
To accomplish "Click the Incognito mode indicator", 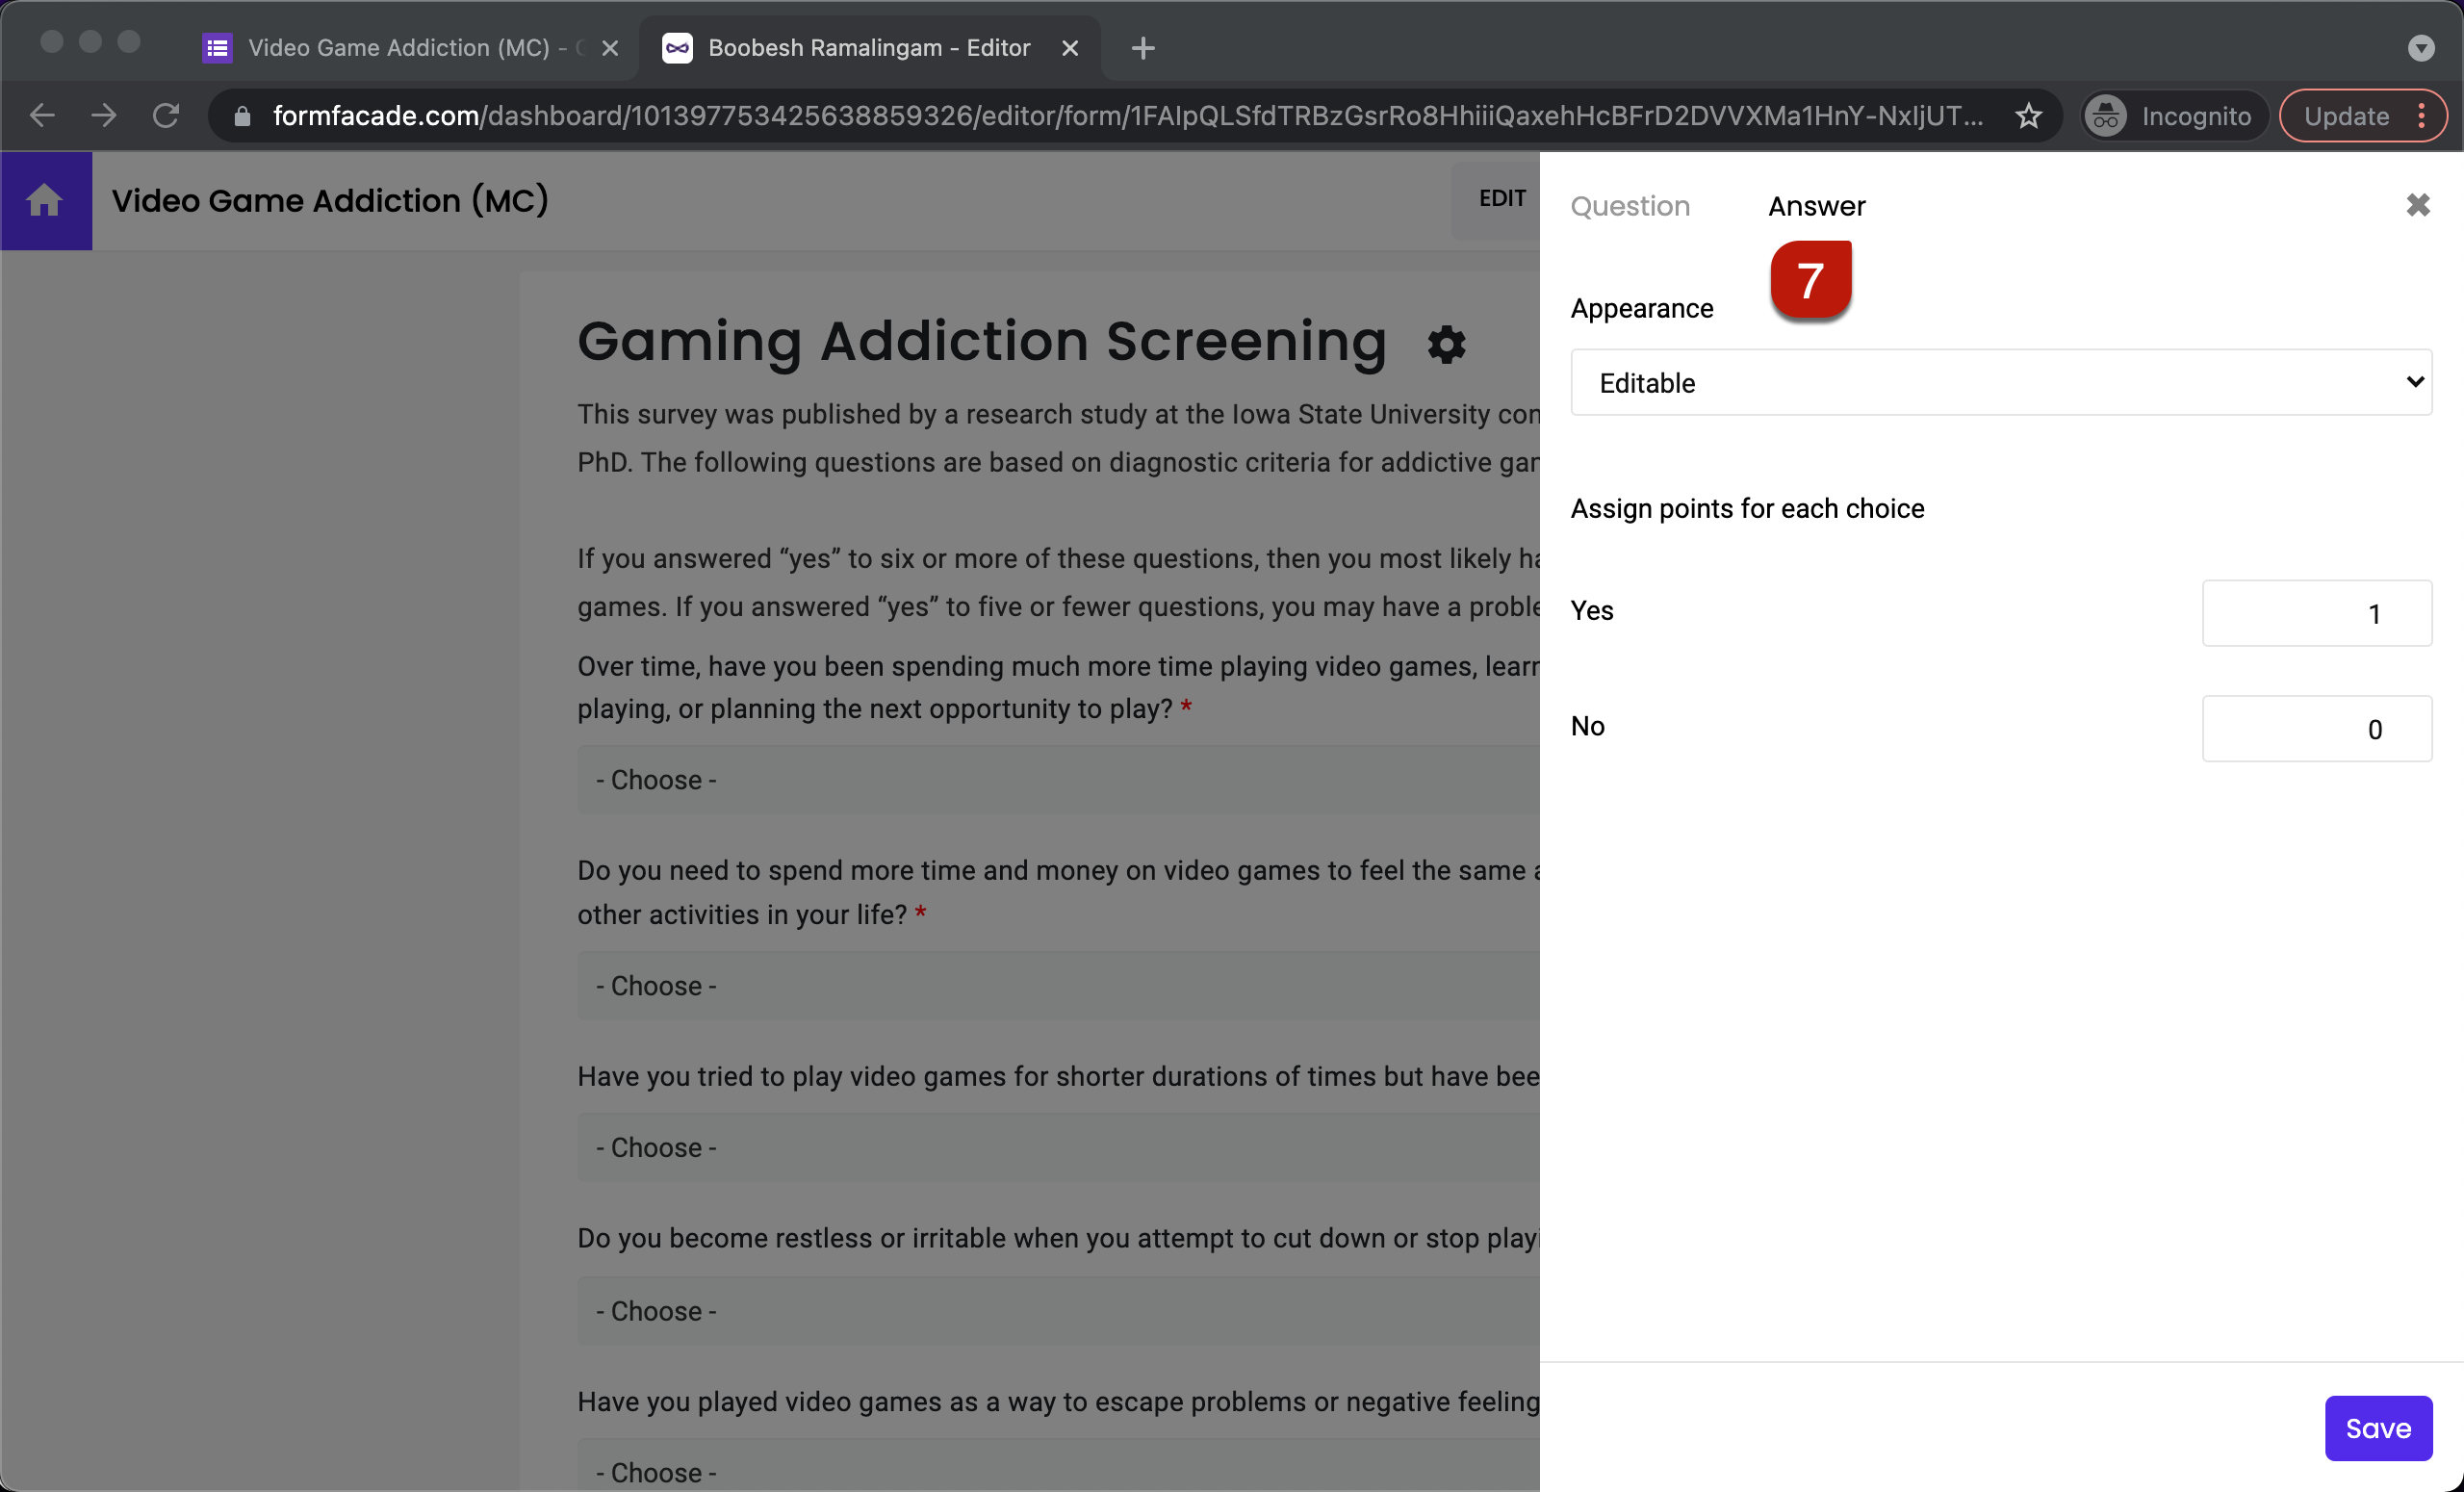I will (2172, 115).
